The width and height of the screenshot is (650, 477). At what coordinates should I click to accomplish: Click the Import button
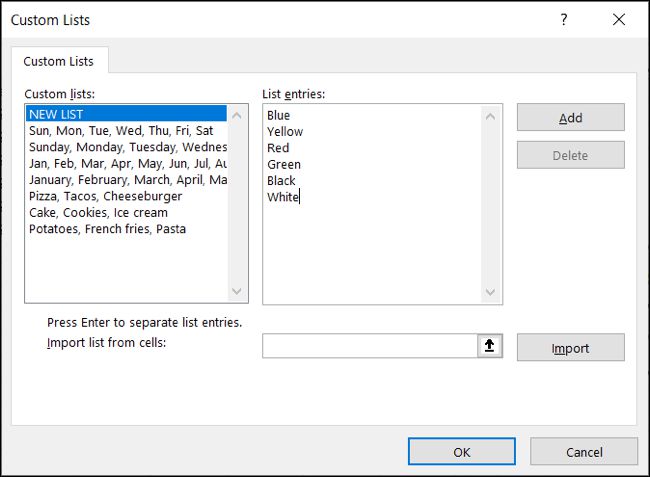click(x=570, y=348)
